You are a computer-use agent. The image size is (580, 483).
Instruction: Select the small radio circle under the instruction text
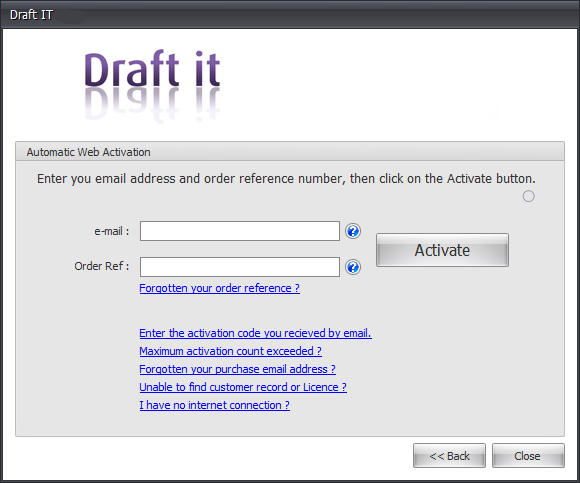(x=529, y=196)
